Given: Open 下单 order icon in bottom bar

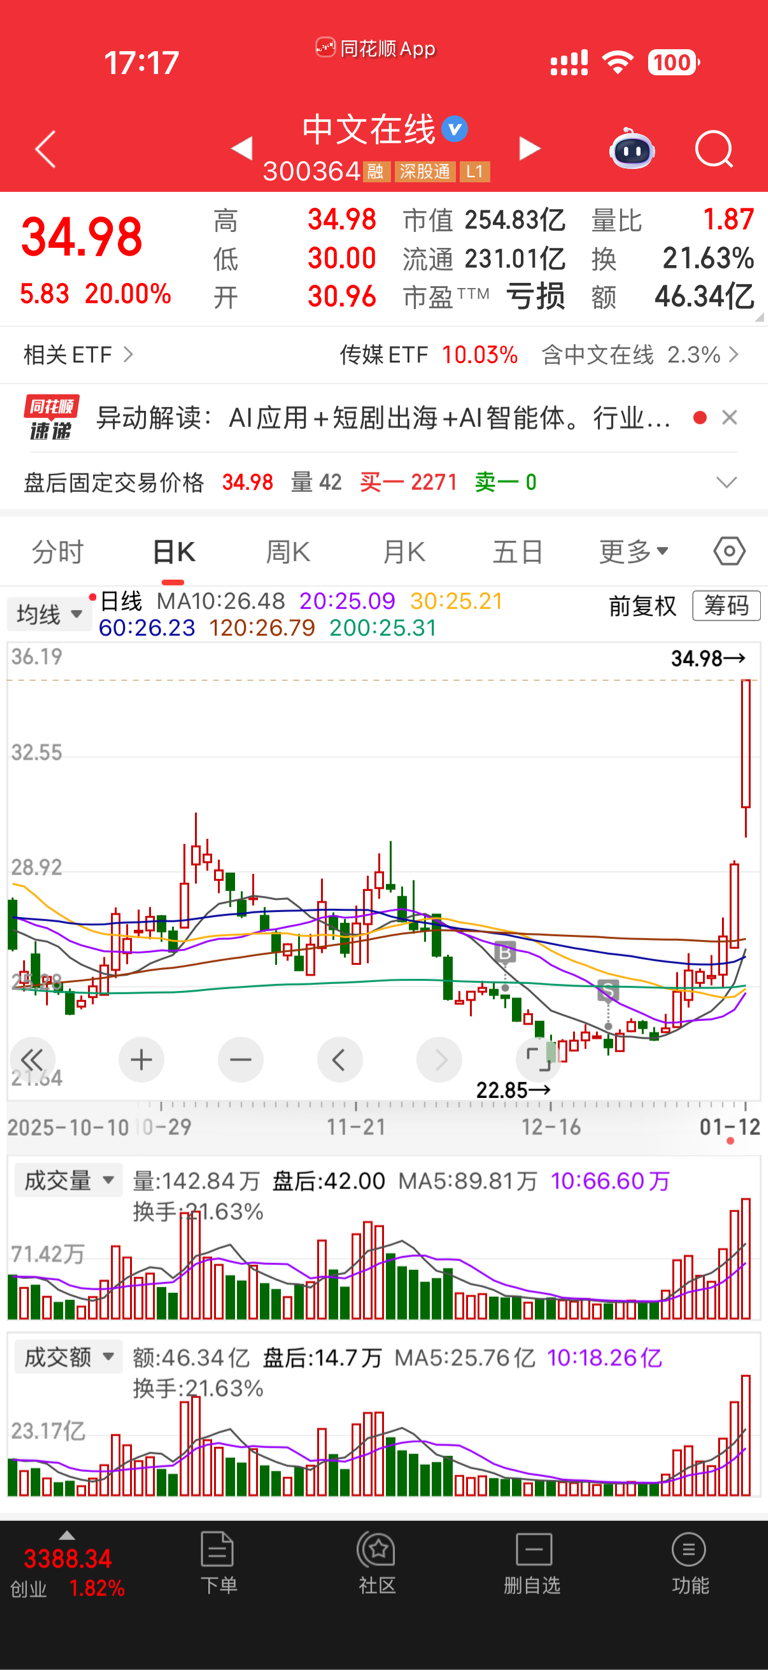Looking at the screenshot, I should [x=218, y=1563].
